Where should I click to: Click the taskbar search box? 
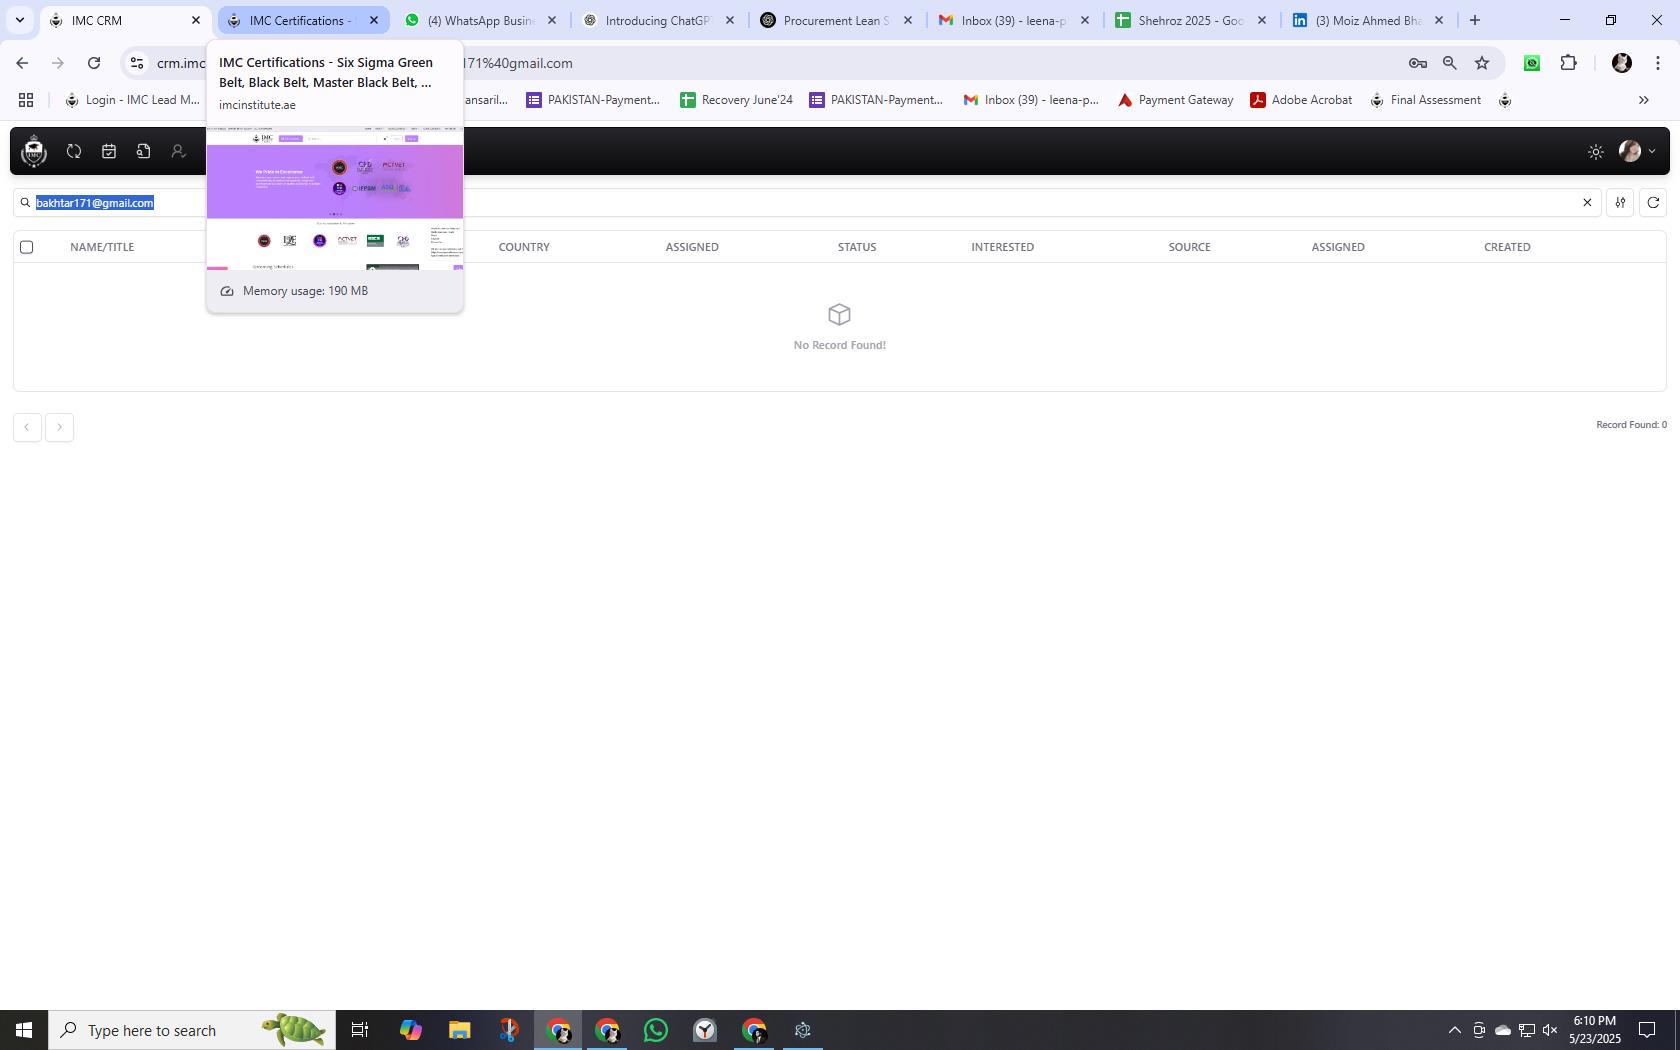coord(192,1030)
